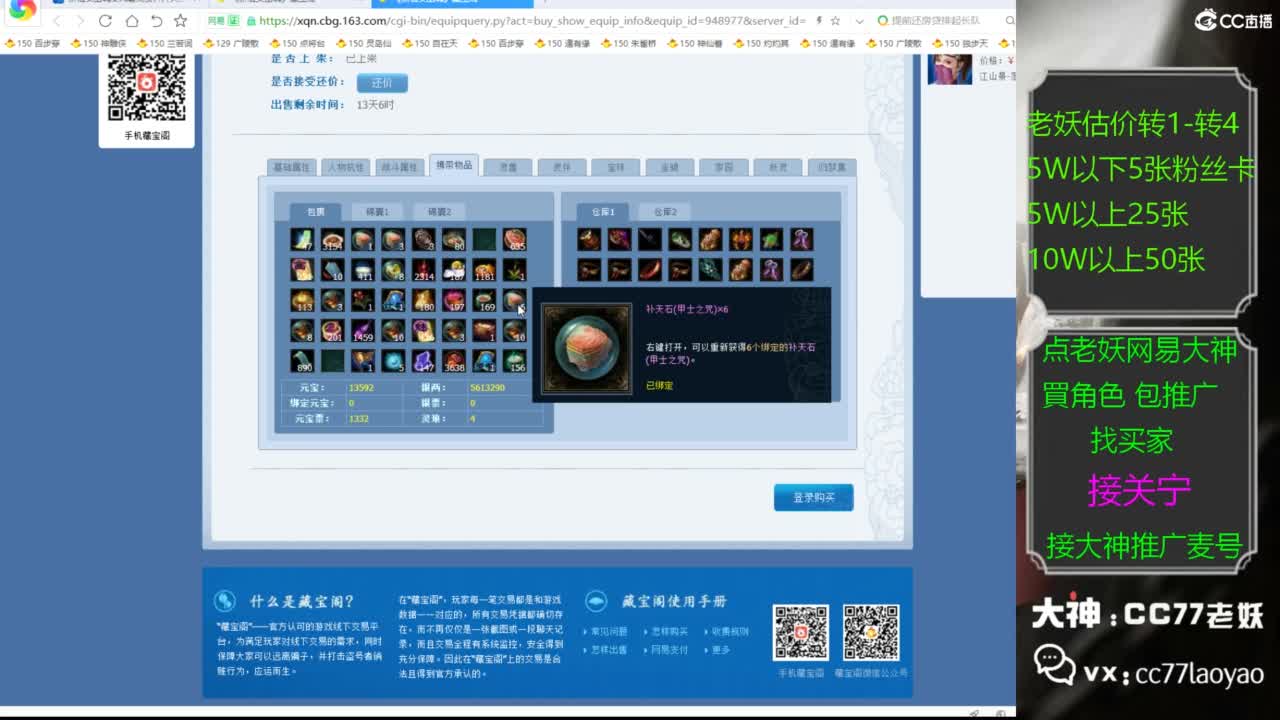Pick the inventory item with count 201
Screen dimensions: 1280x720
pyautogui.click(x=332, y=330)
